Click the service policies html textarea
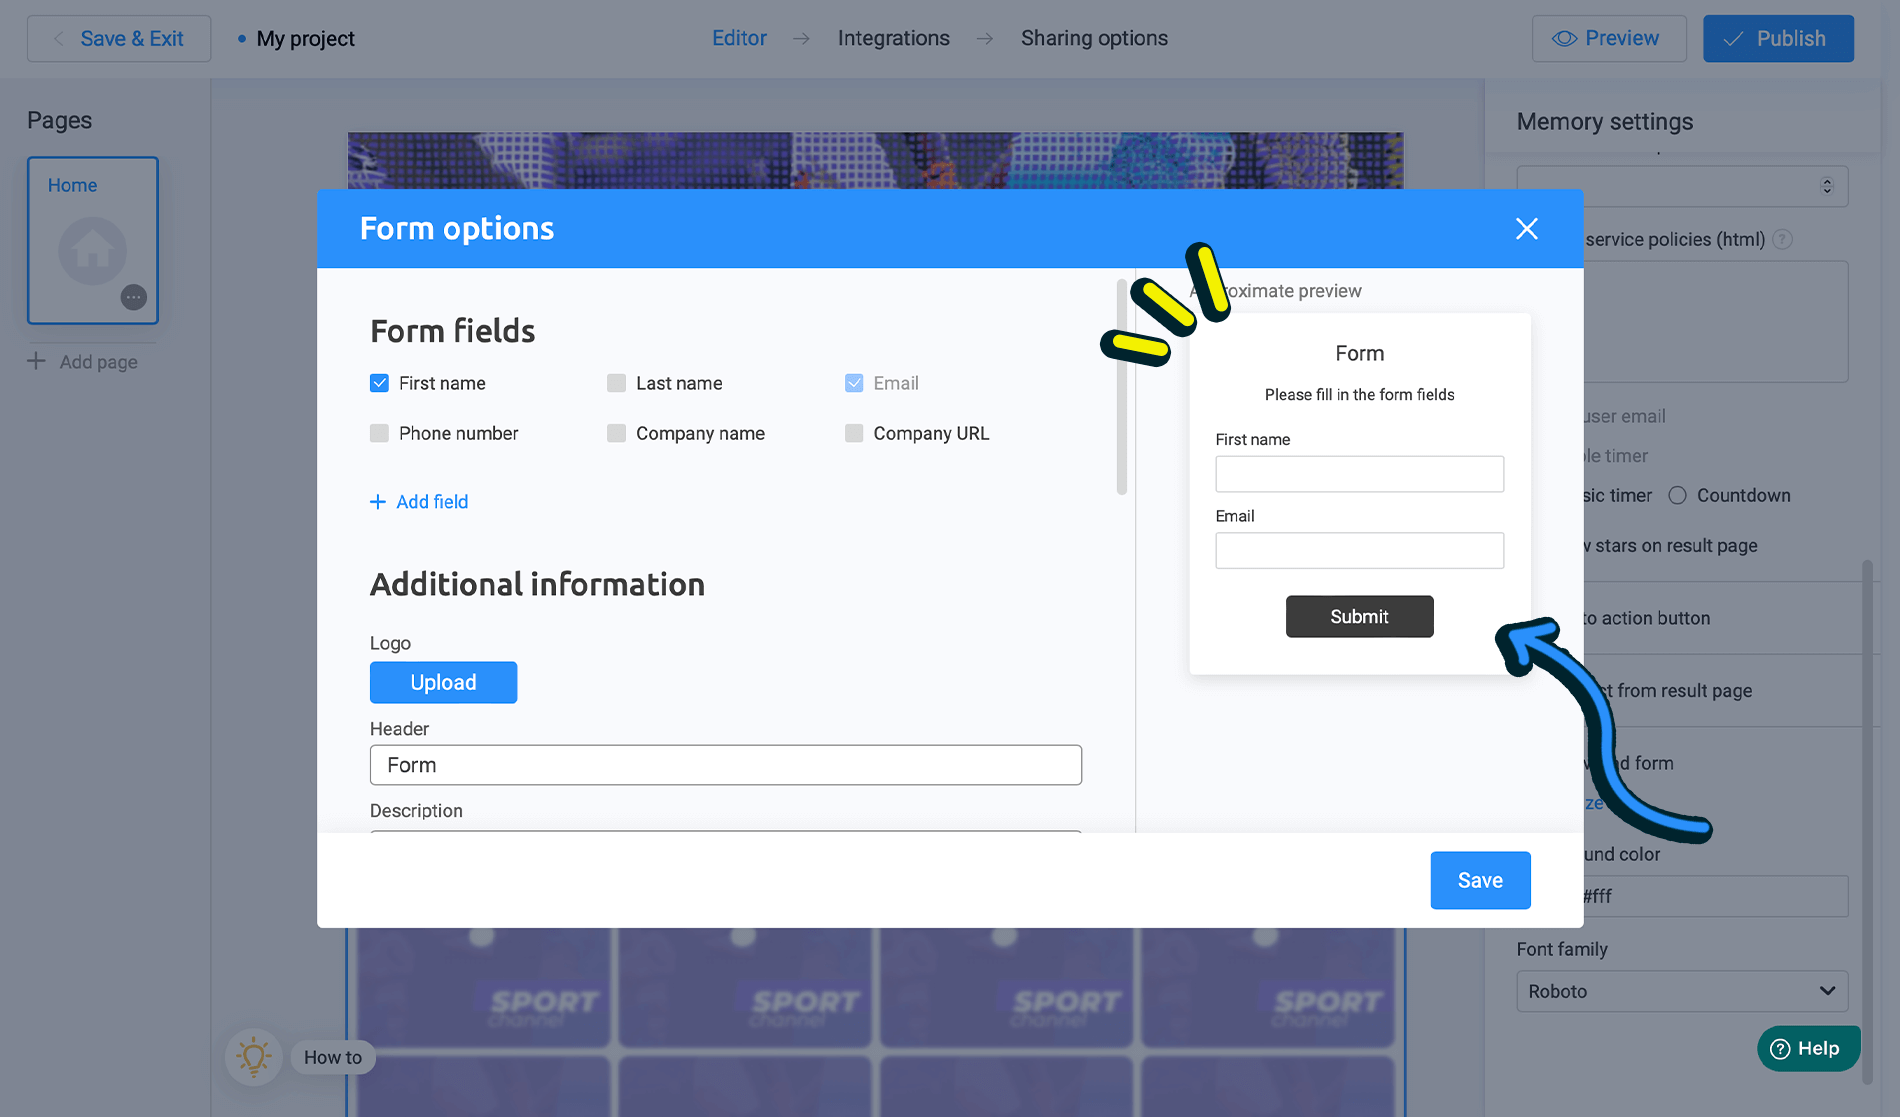Viewport: 1900px width, 1117px height. point(1716,321)
